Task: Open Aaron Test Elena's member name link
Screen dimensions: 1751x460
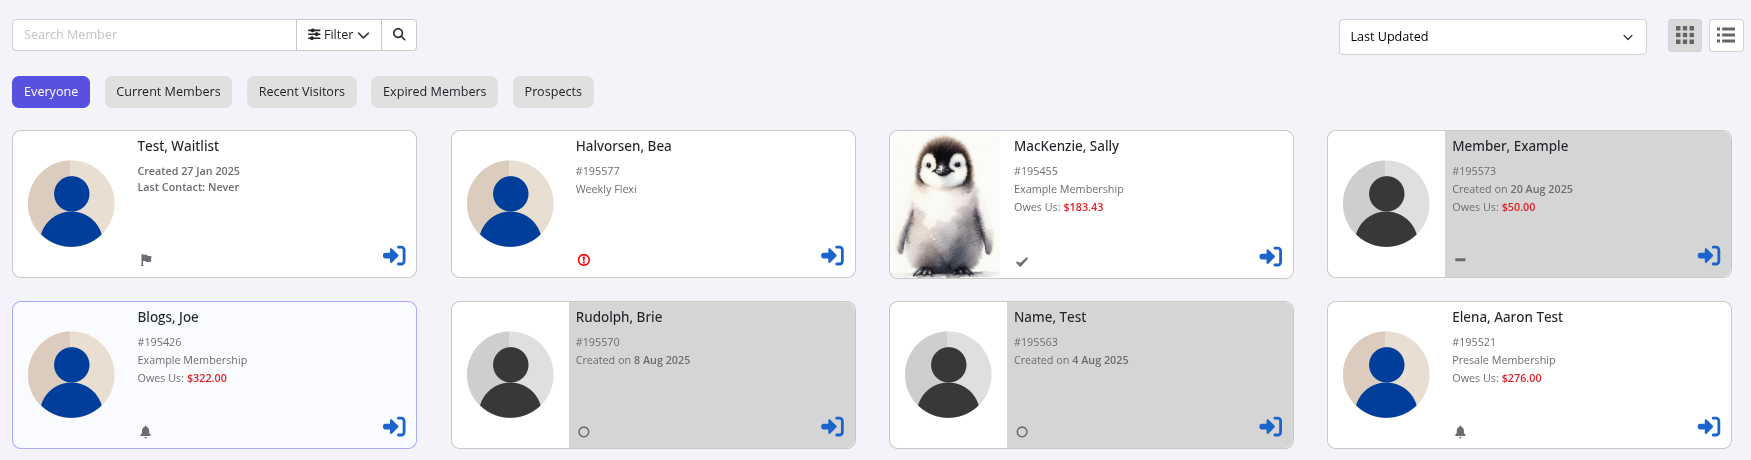Action: coord(1507,317)
